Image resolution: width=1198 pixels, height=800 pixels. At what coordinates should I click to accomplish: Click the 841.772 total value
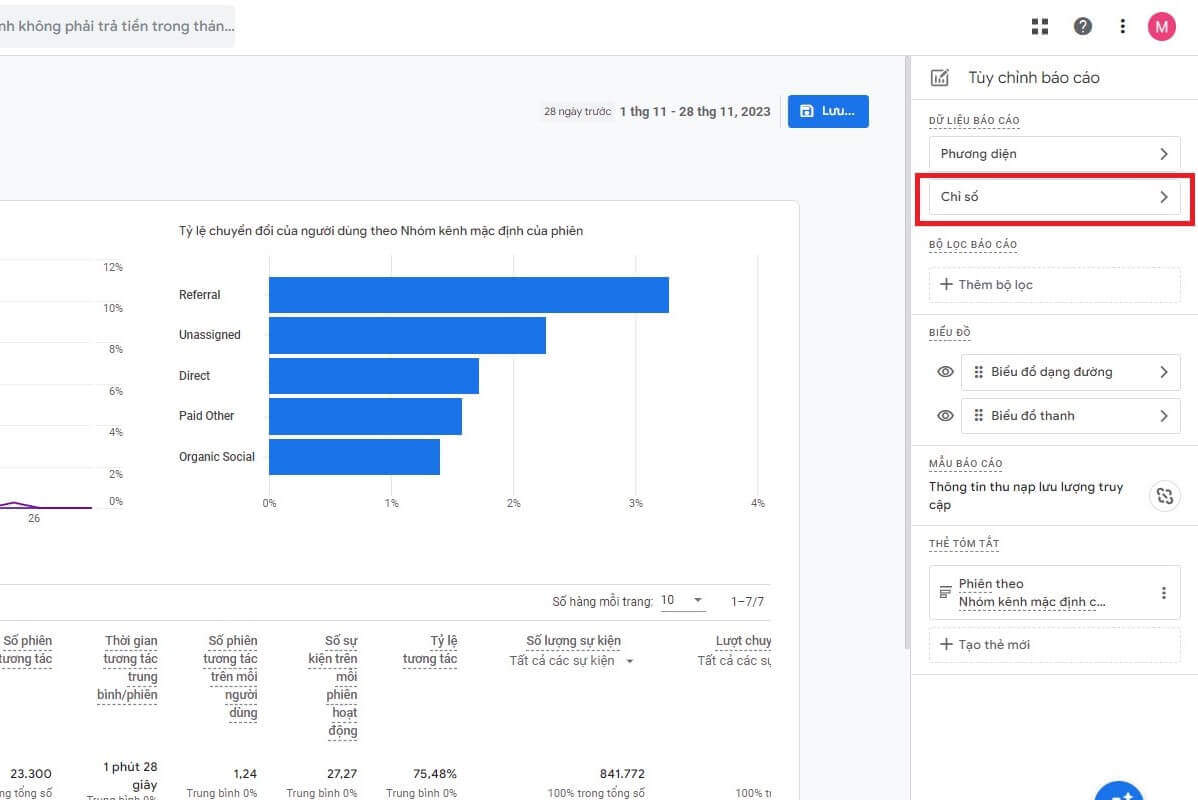(x=622, y=774)
